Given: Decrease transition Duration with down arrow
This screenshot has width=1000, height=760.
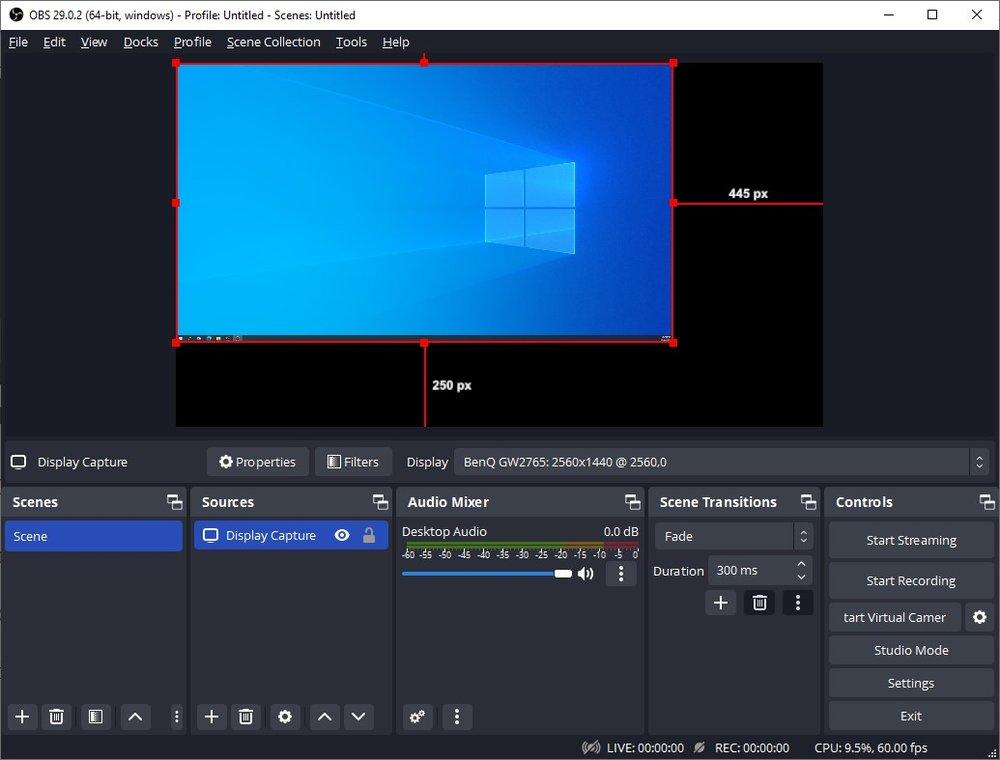Looking at the screenshot, I should (x=802, y=578).
